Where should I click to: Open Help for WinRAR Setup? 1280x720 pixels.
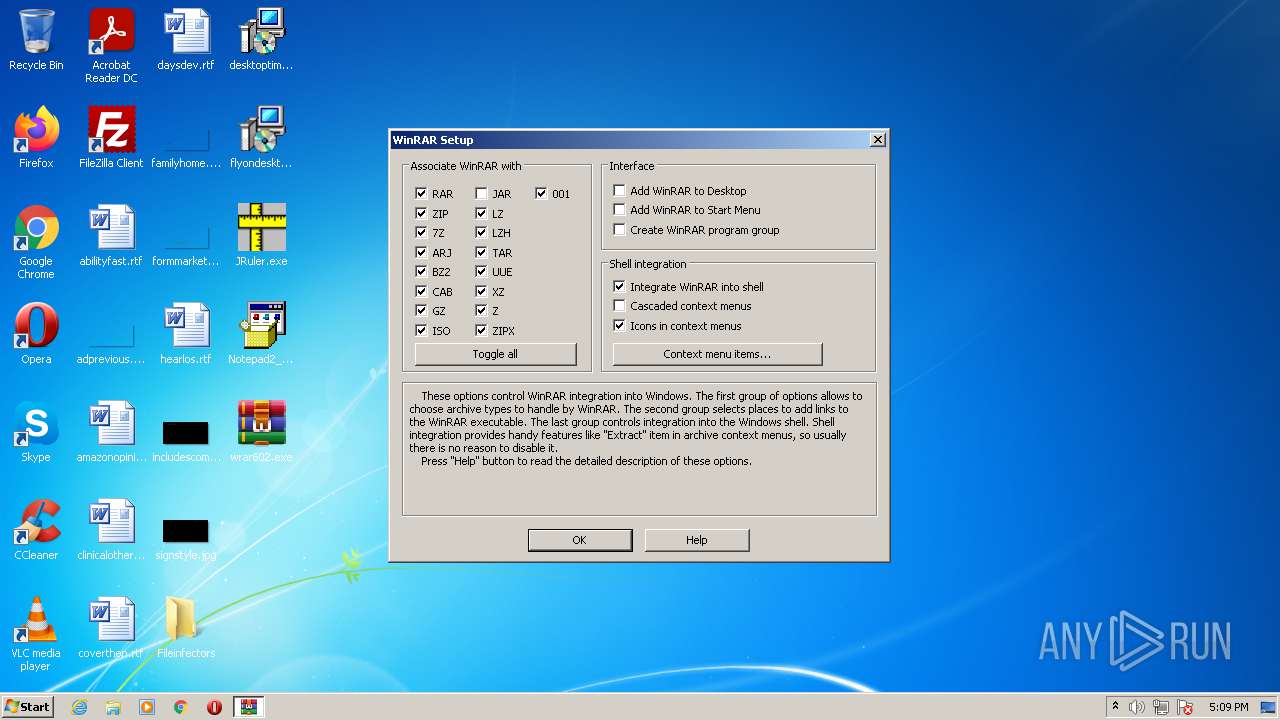[x=696, y=540]
